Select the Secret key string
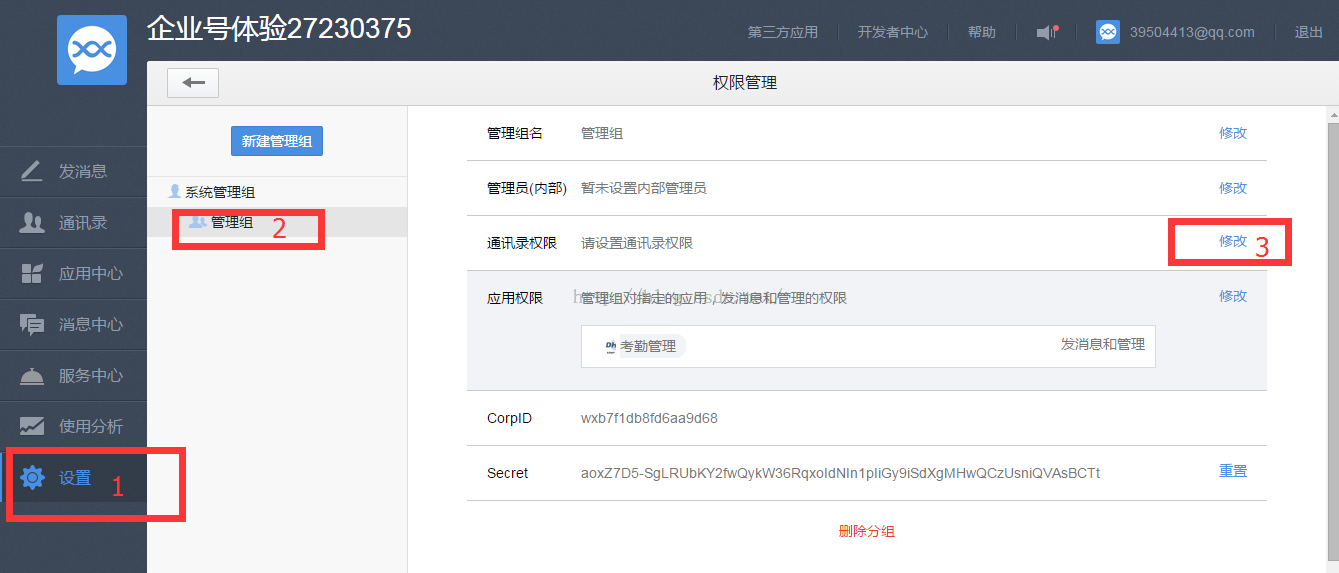 (x=840, y=473)
